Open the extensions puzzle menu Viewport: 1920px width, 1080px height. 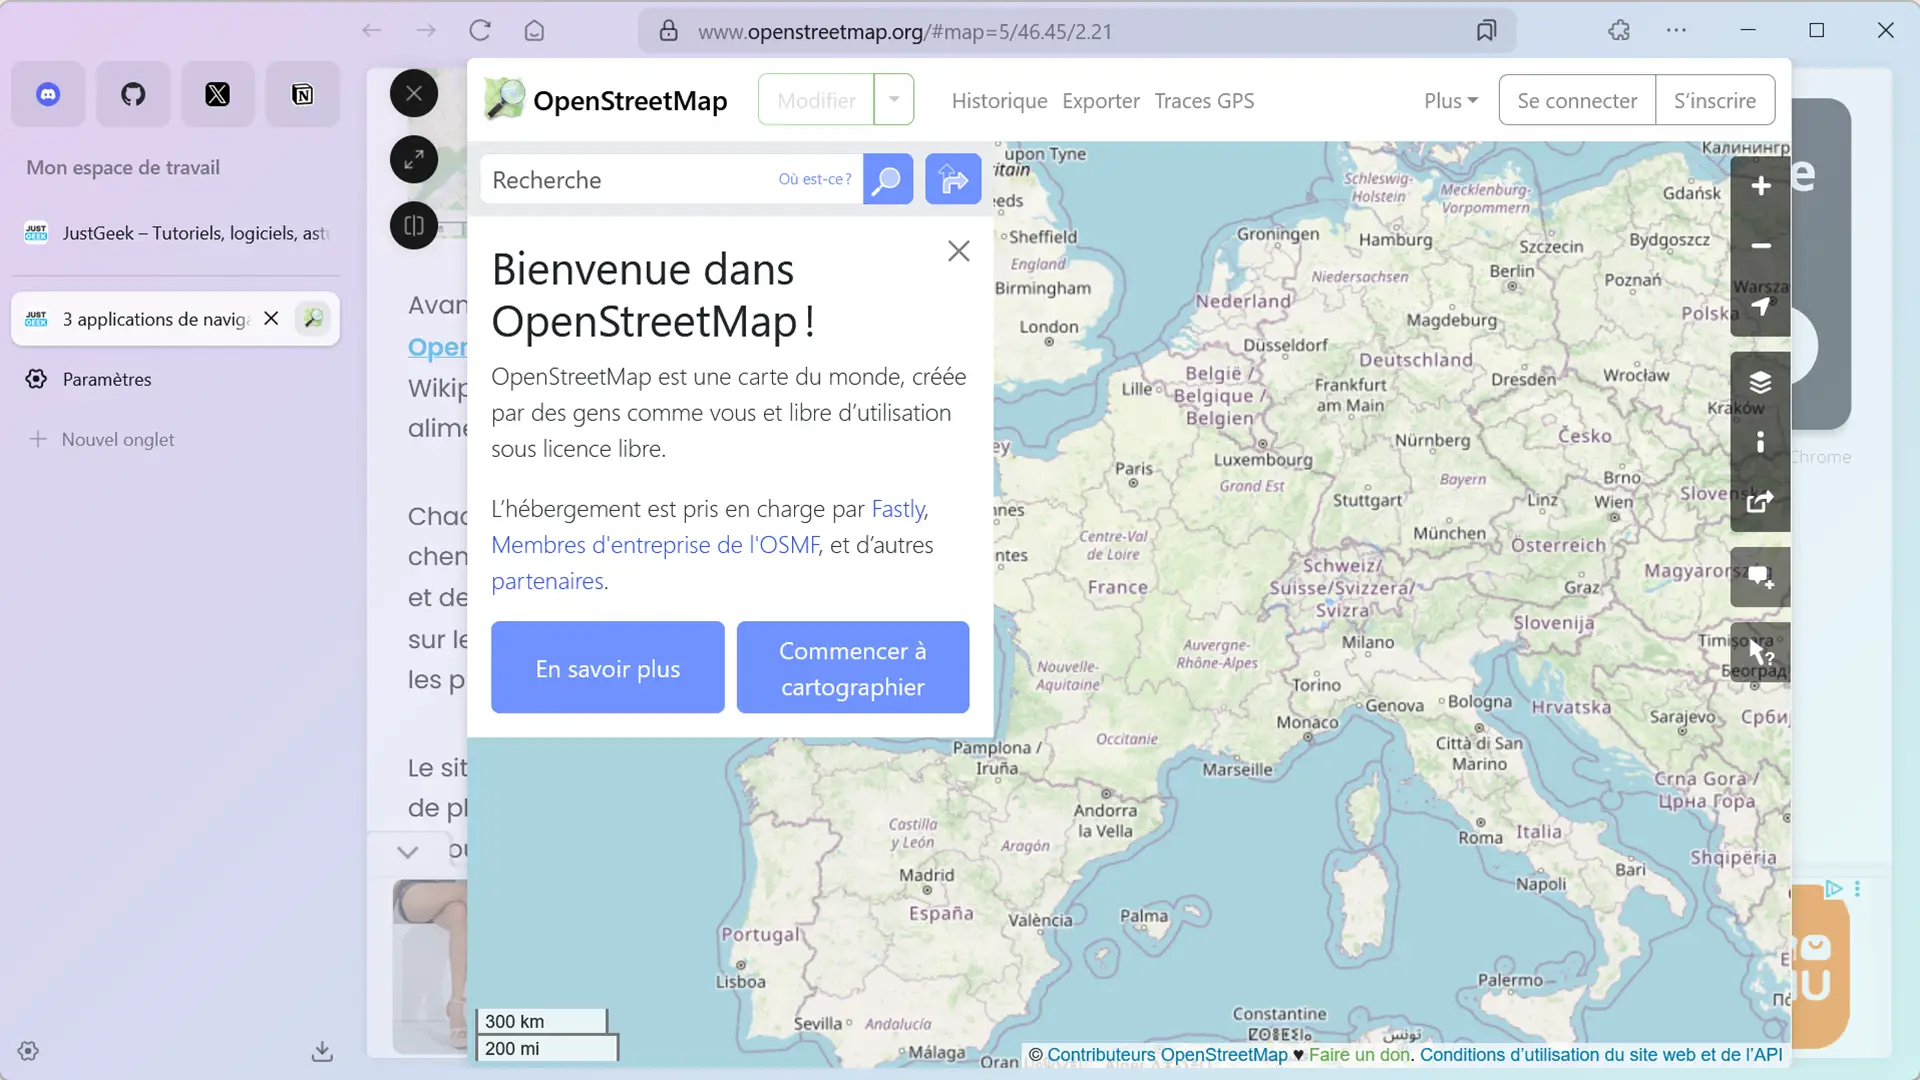click(1619, 31)
